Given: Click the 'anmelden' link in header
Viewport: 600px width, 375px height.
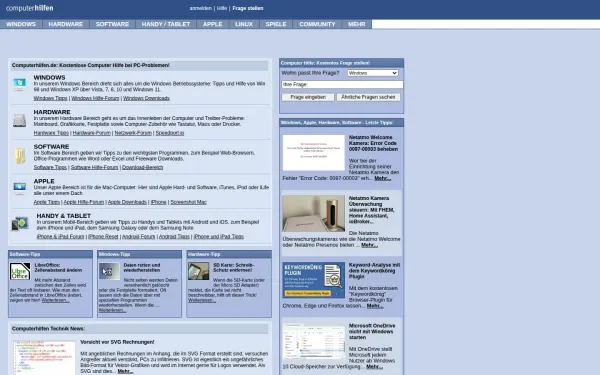Looking at the screenshot, I should (x=201, y=8).
